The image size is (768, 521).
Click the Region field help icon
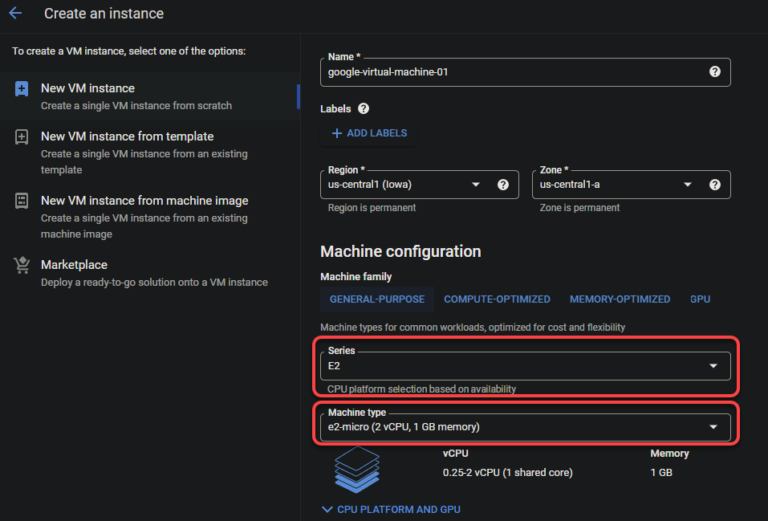pos(503,184)
